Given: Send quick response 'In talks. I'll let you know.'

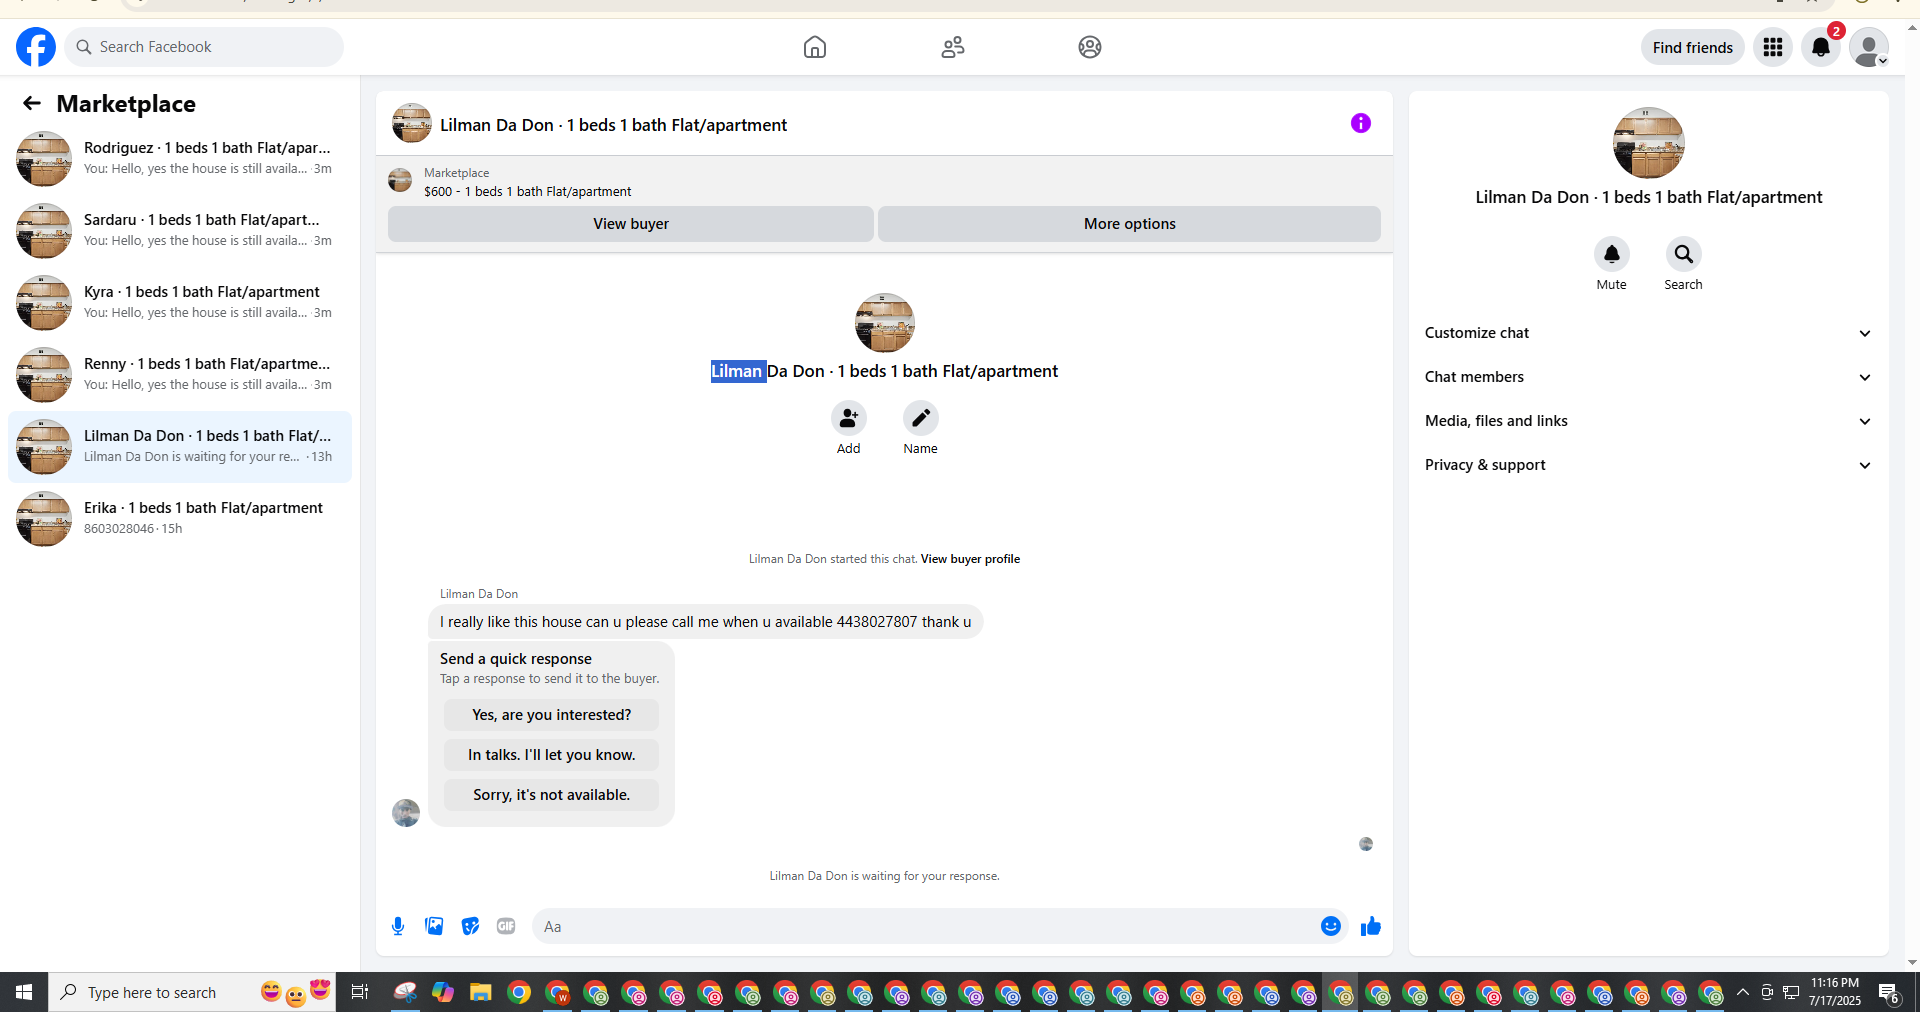Looking at the screenshot, I should [552, 755].
